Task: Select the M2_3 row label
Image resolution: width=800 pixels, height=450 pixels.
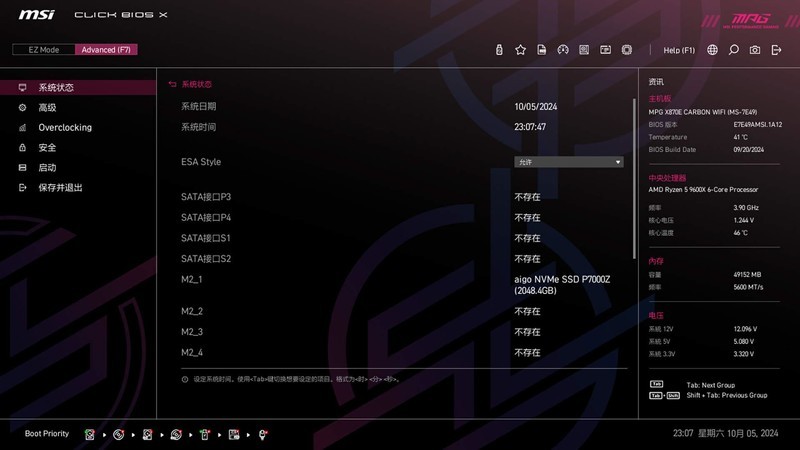Action: click(192, 332)
